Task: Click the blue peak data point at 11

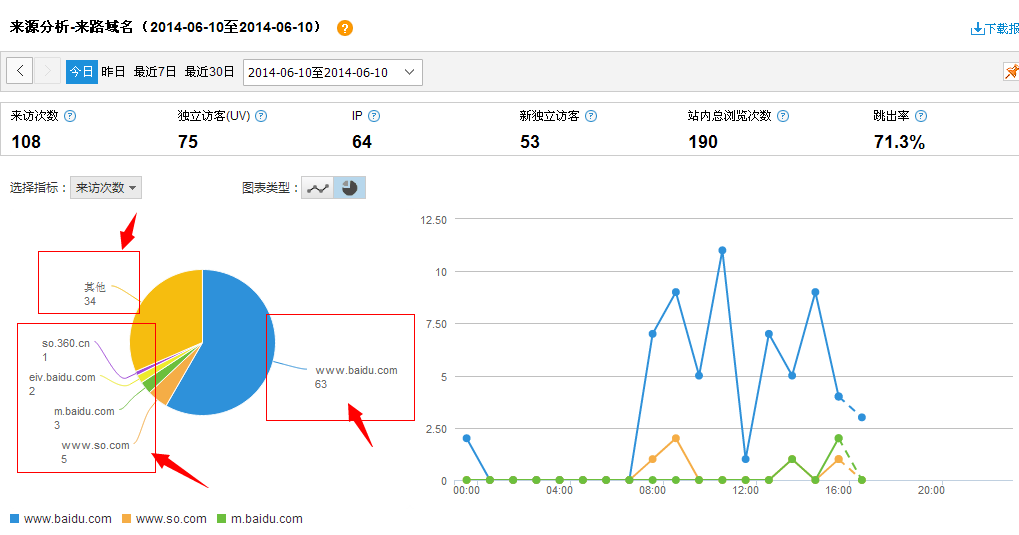Action: tap(722, 250)
